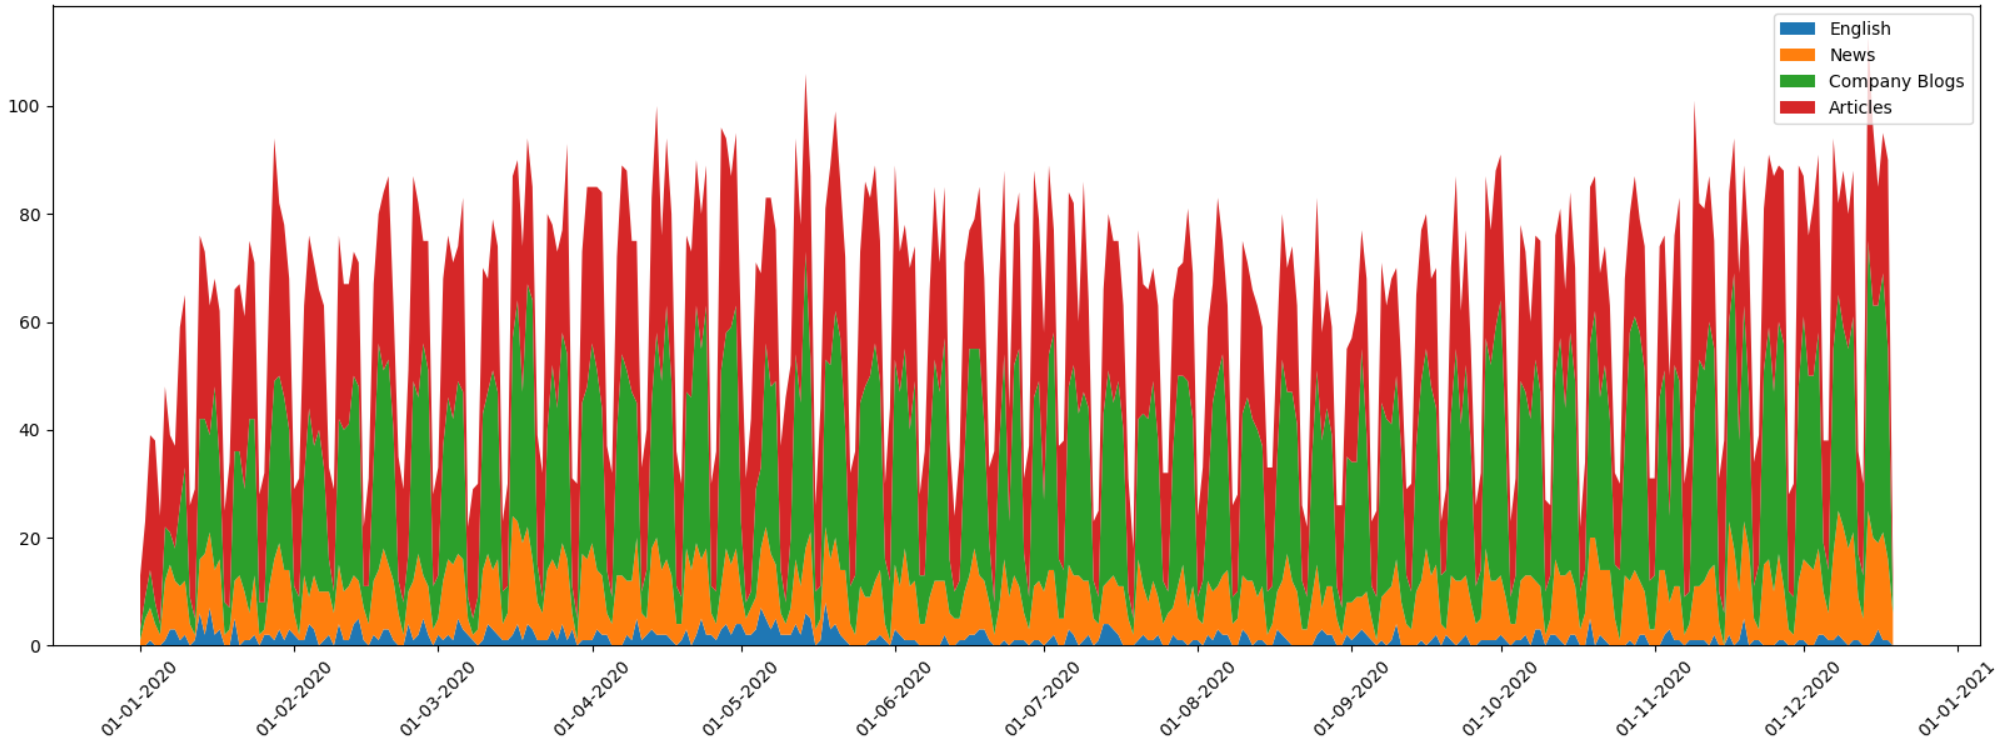Click the 01-06-2020 x-axis date label
This screenshot has height=747, width=2002.
894,699
